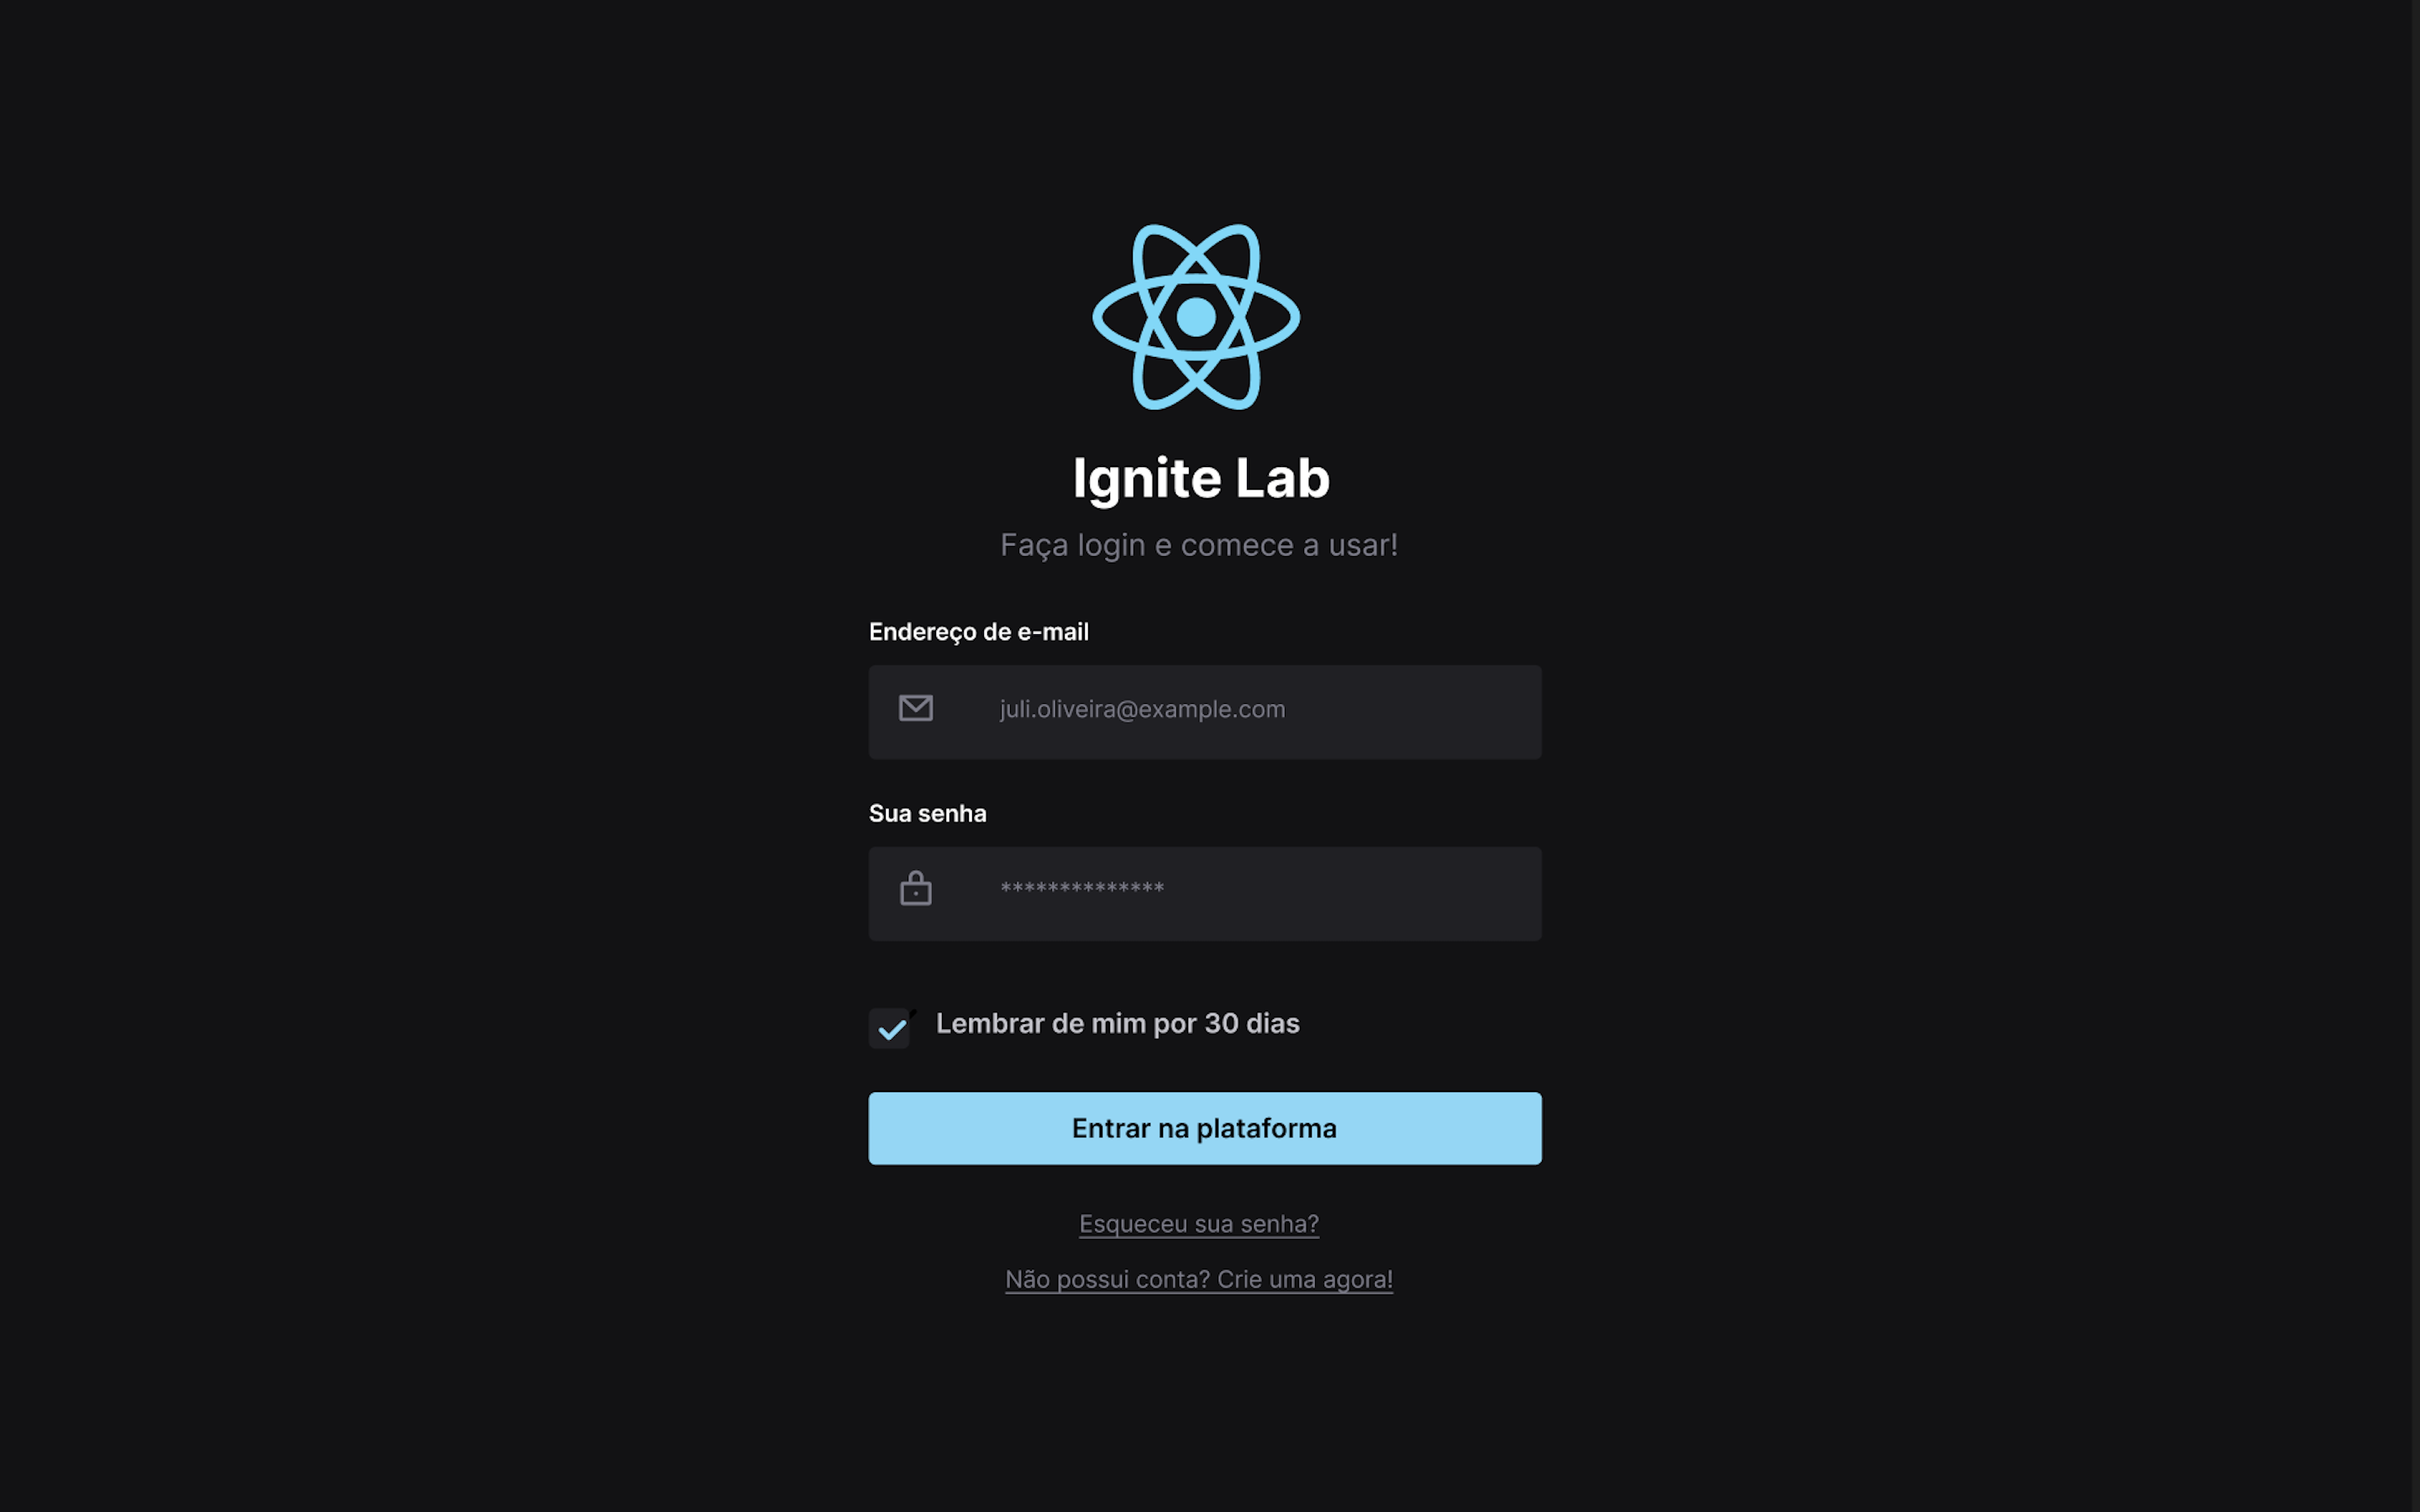
Task: Click the padlock icon in password field
Action: click(915, 888)
